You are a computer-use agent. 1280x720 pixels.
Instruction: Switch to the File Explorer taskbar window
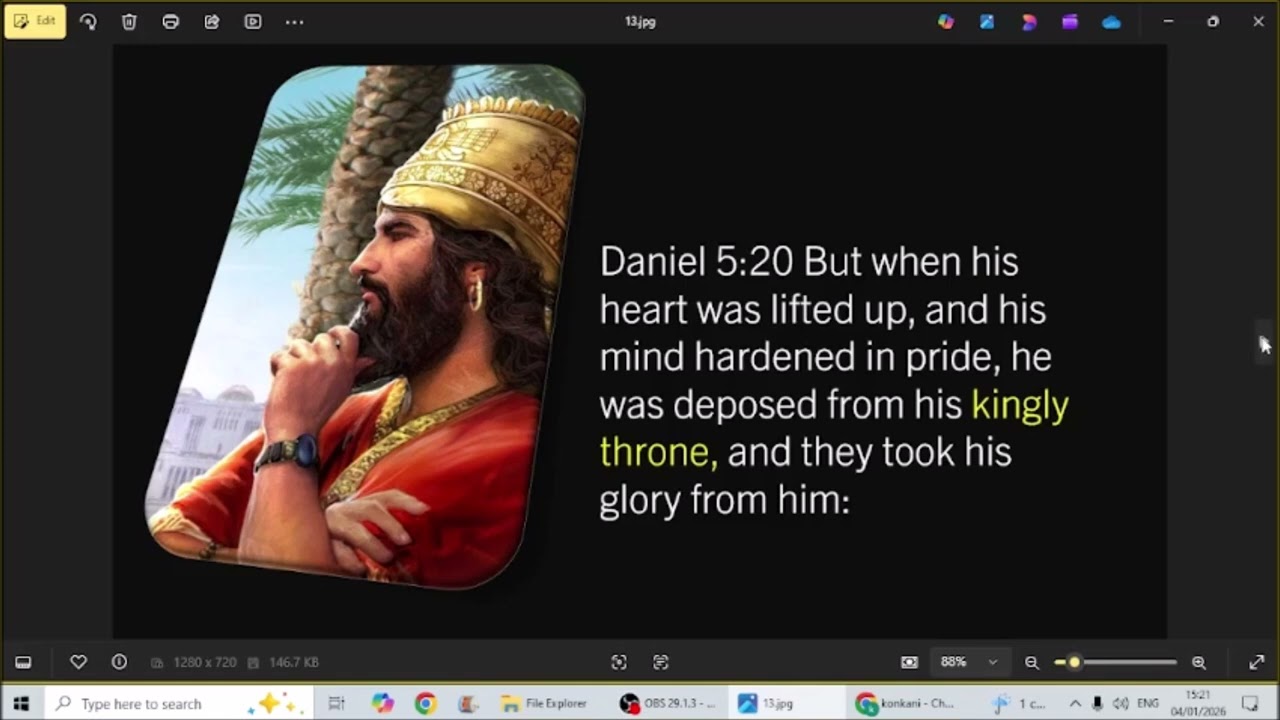(545, 703)
